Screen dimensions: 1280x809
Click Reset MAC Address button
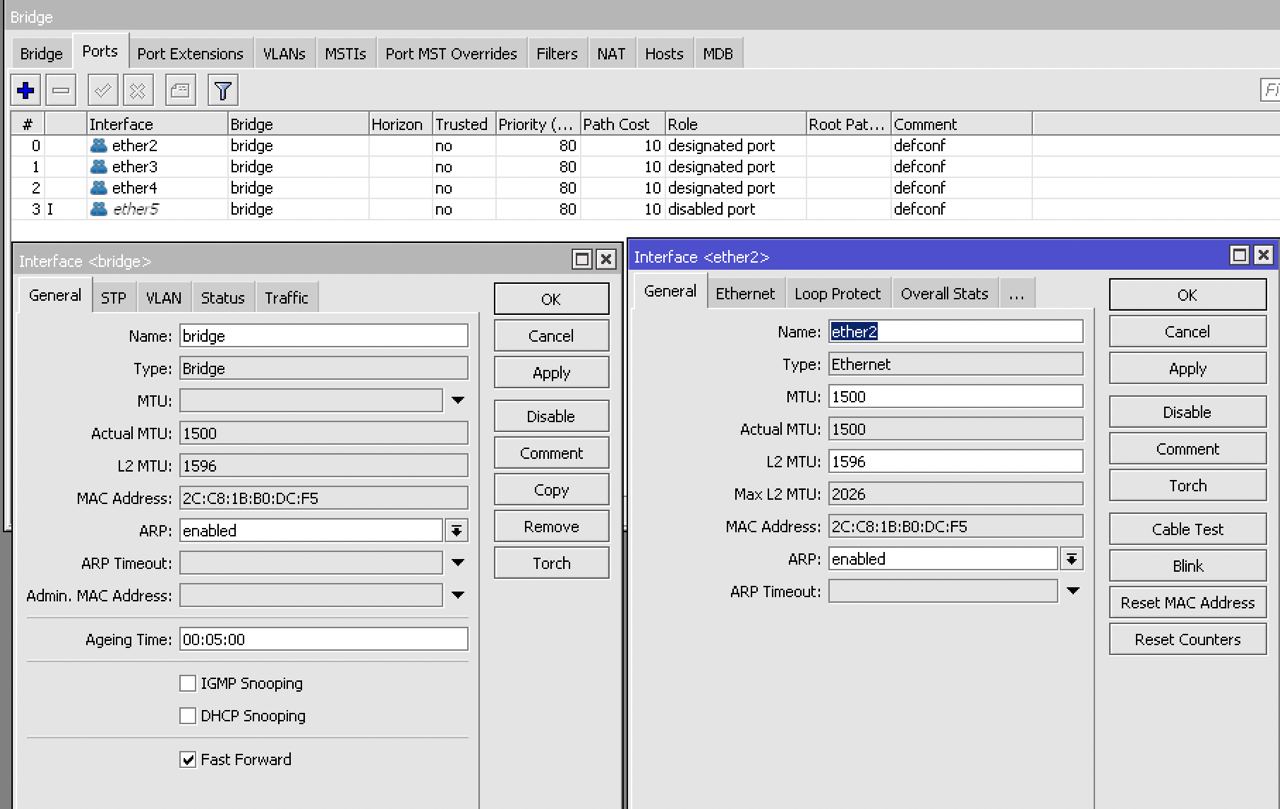point(1187,602)
